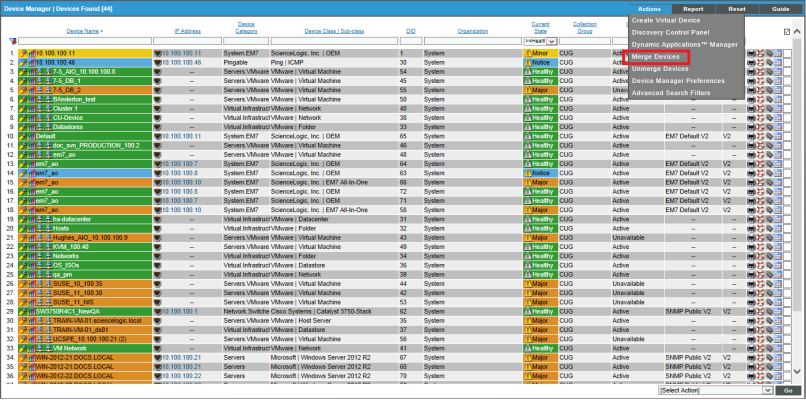806x400 pixels.
Task: Click tag icon for Hosts row
Action: 769,229
